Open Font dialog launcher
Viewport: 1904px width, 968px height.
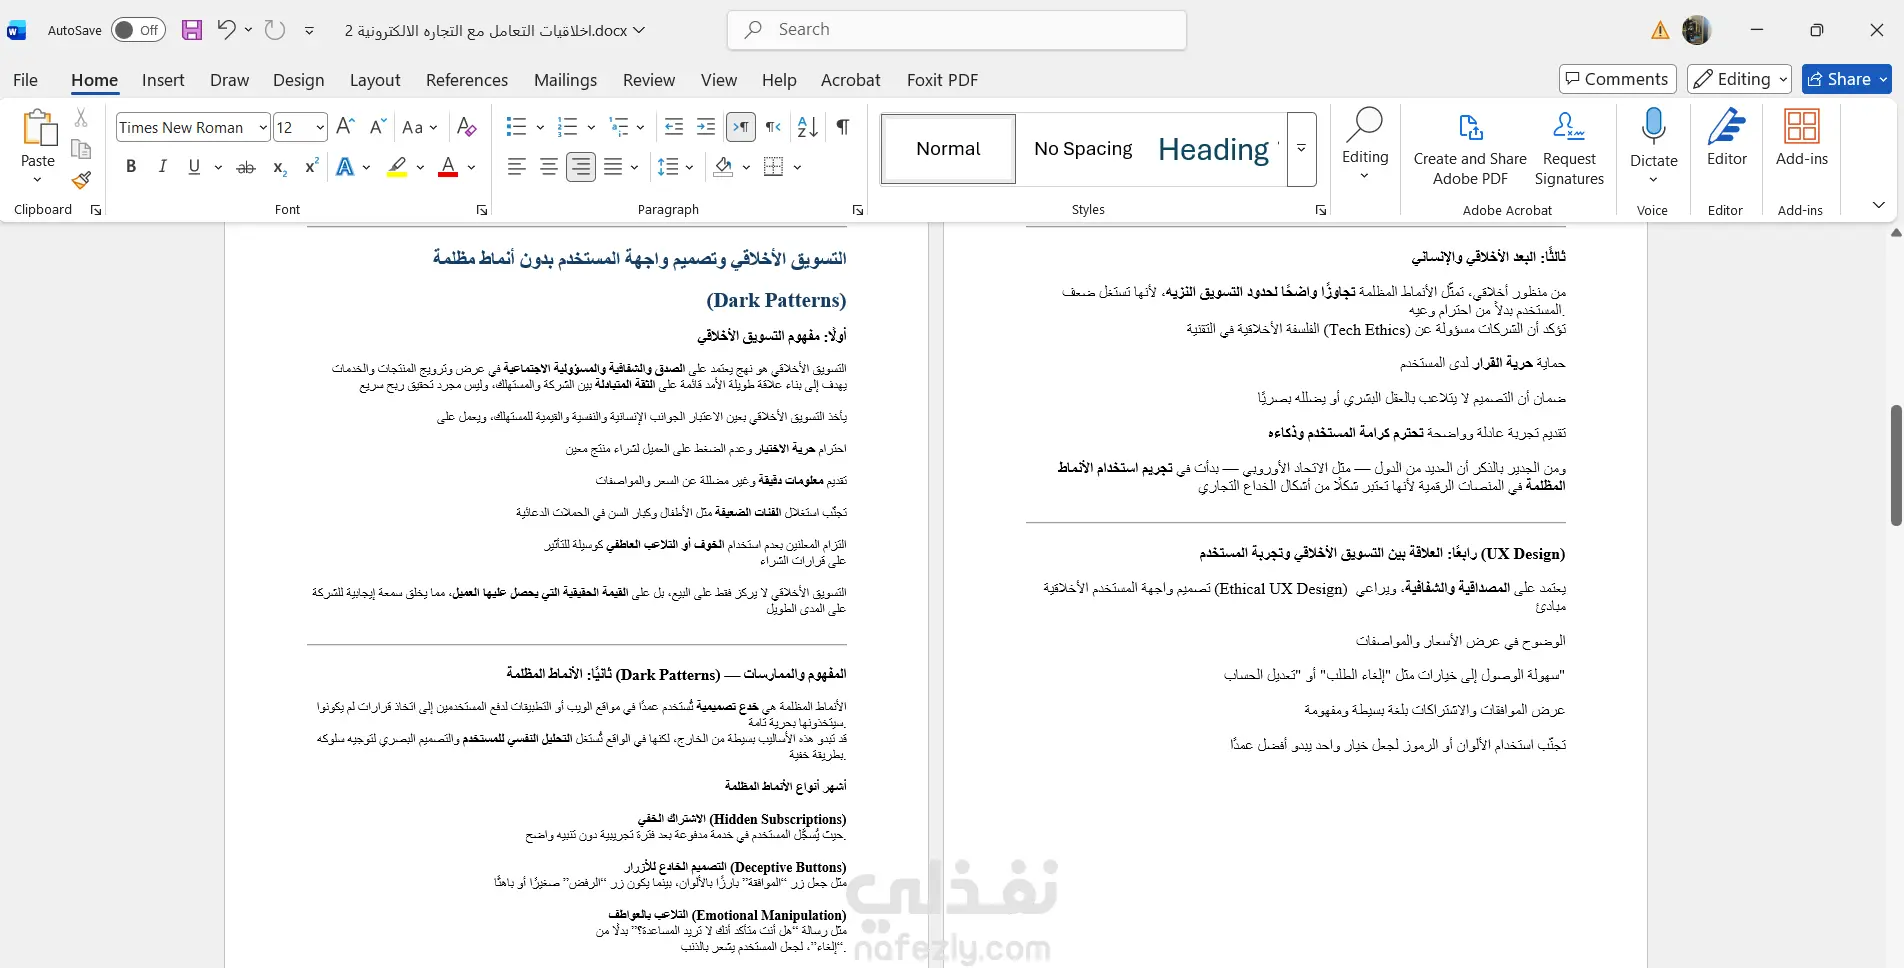coord(482,210)
